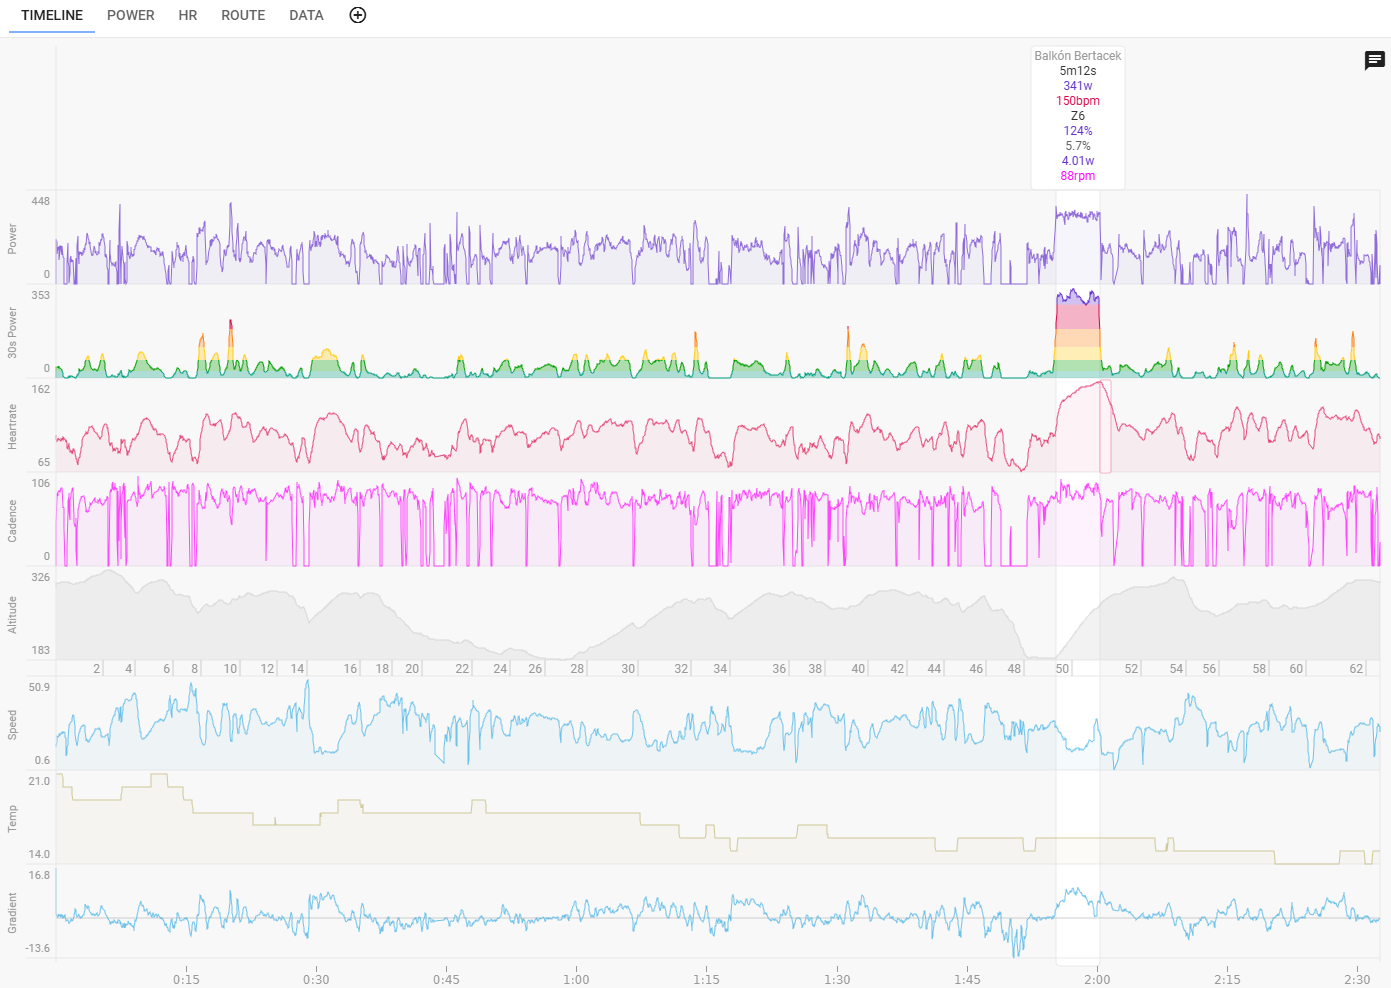Click the add chart plus icon
Image resolution: width=1391 pixels, height=988 pixels.
tap(358, 15)
